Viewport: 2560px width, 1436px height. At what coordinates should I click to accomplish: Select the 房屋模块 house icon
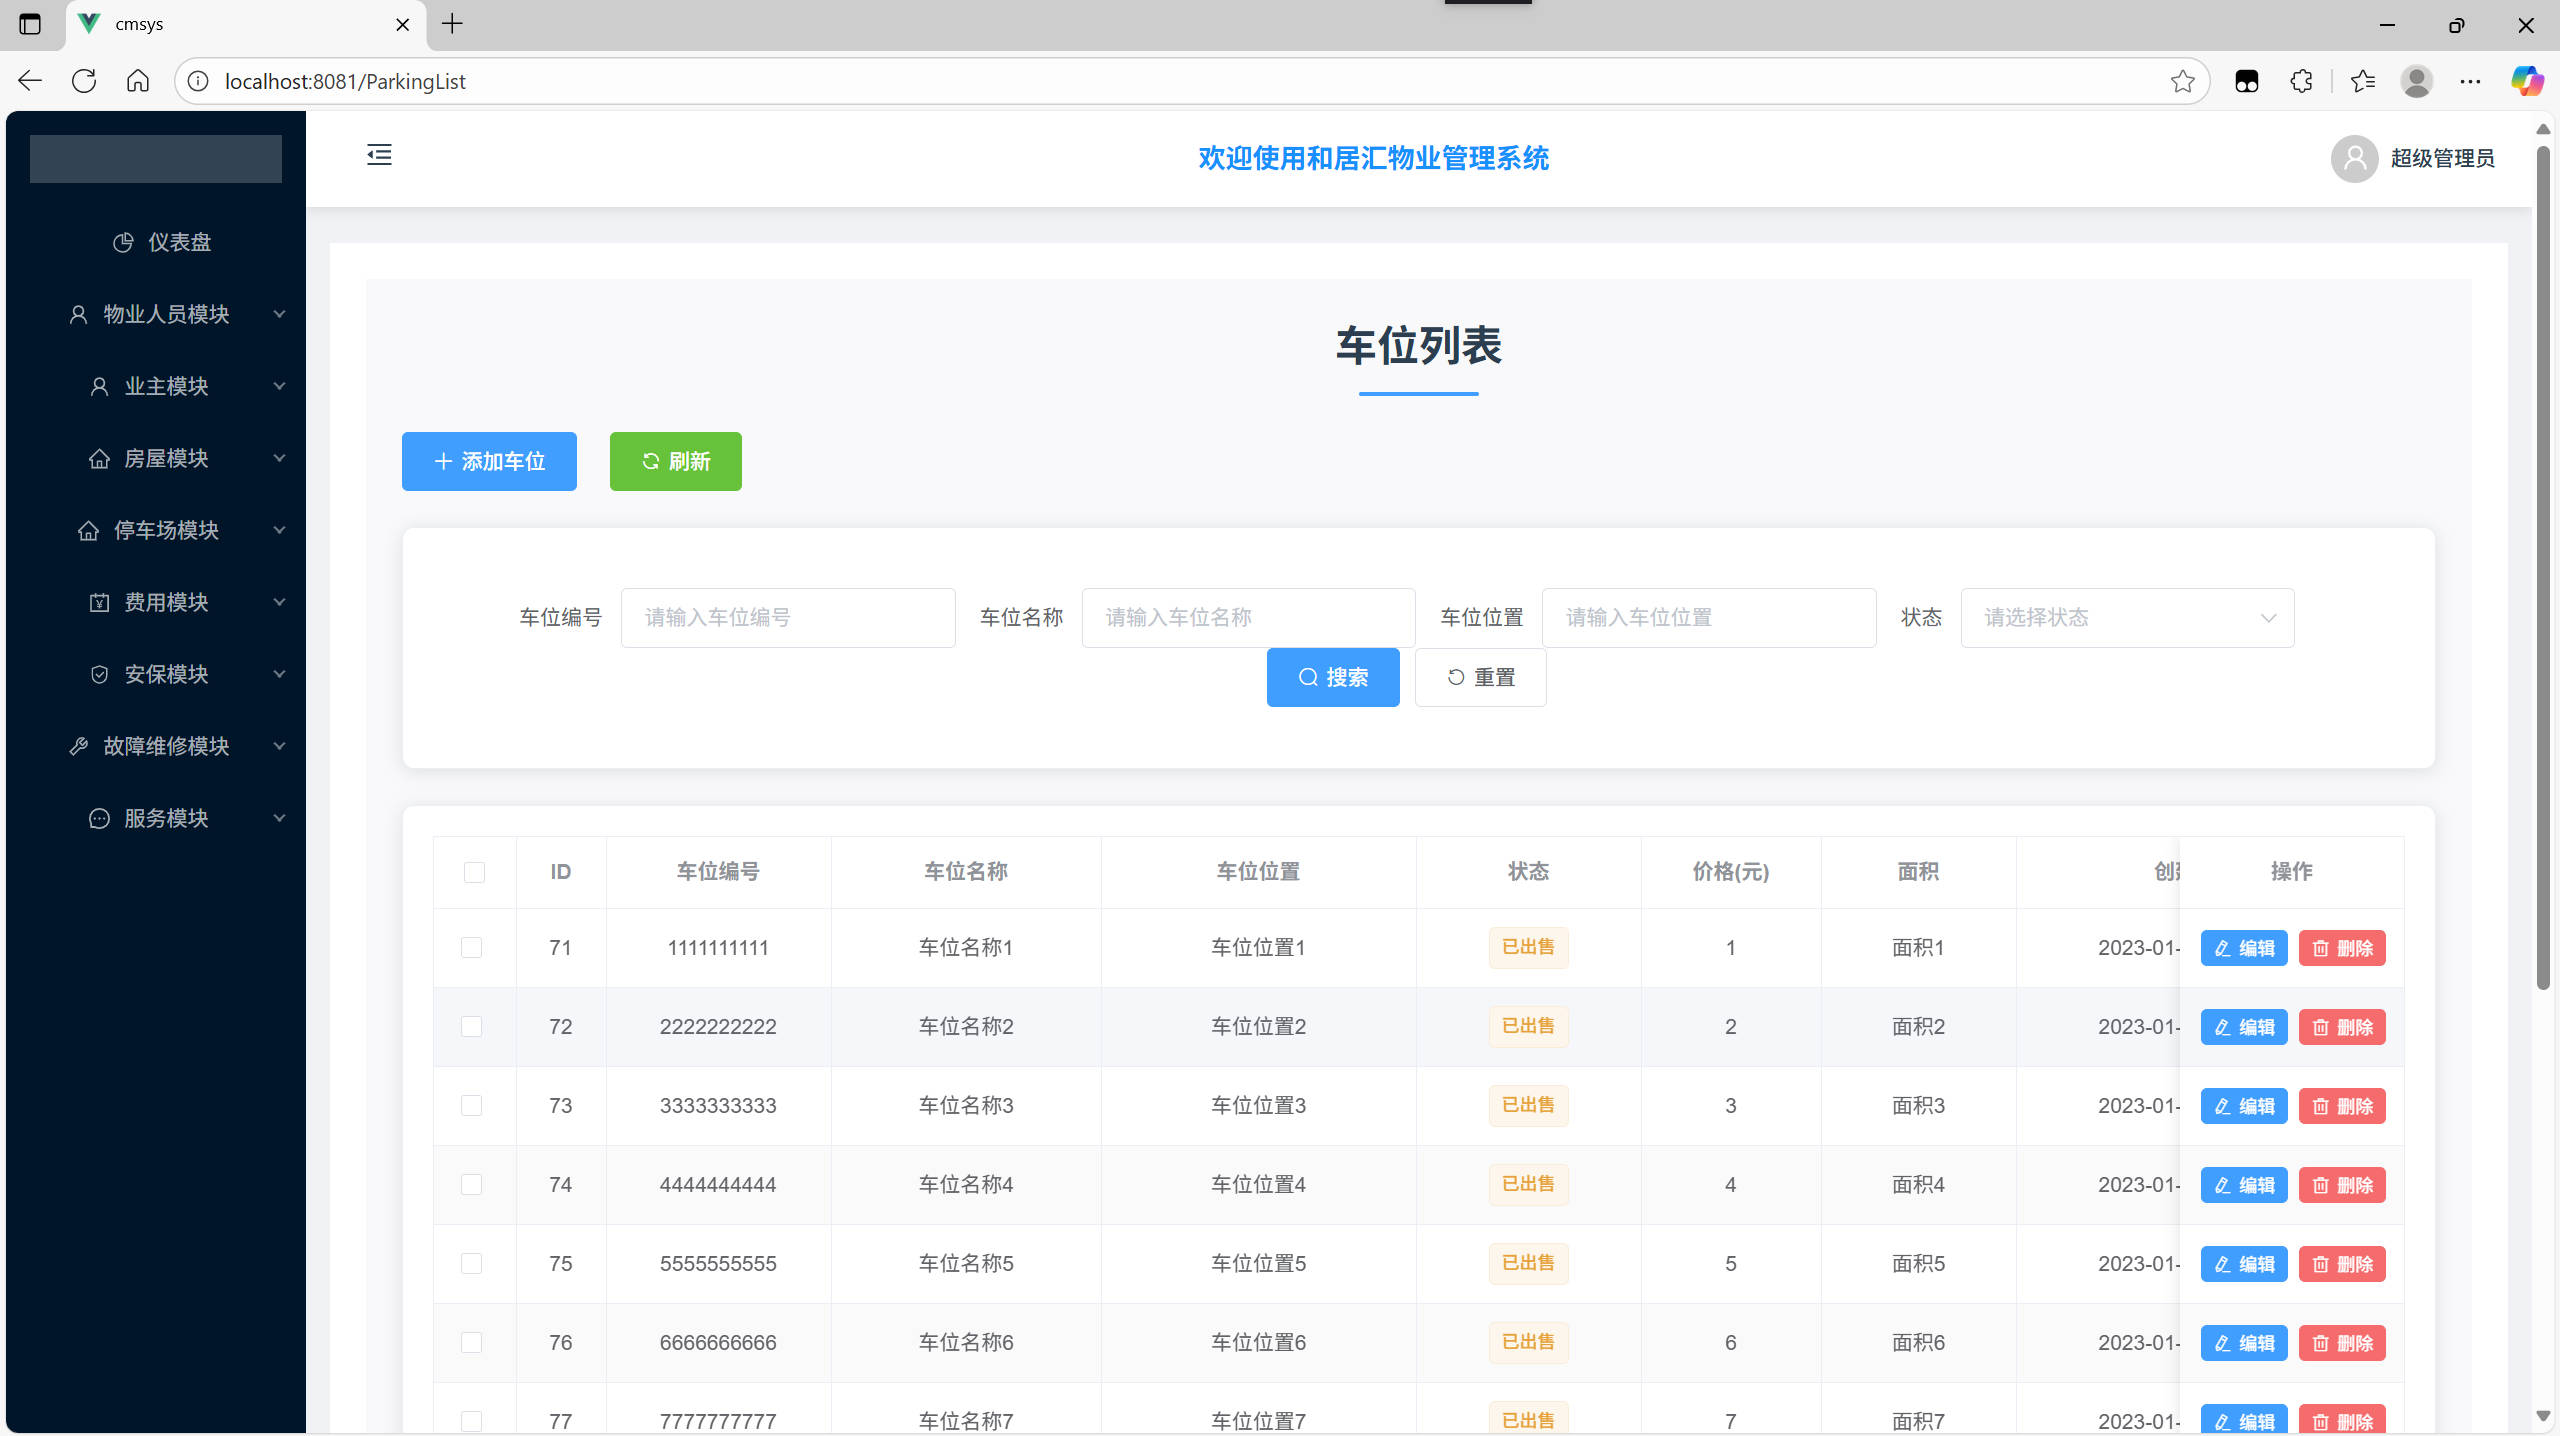pos(100,458)
